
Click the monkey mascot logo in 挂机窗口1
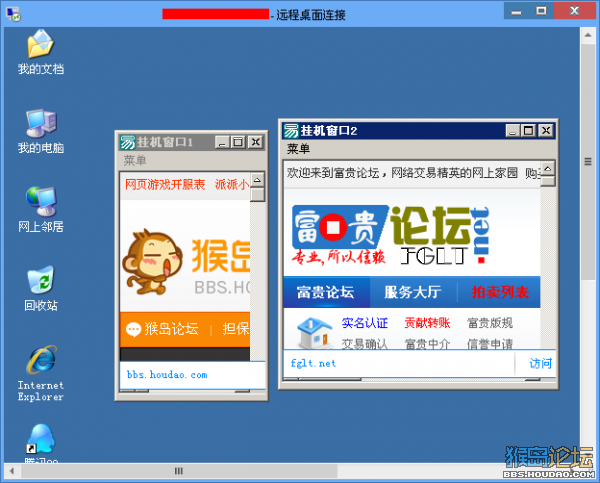[152, 263]
